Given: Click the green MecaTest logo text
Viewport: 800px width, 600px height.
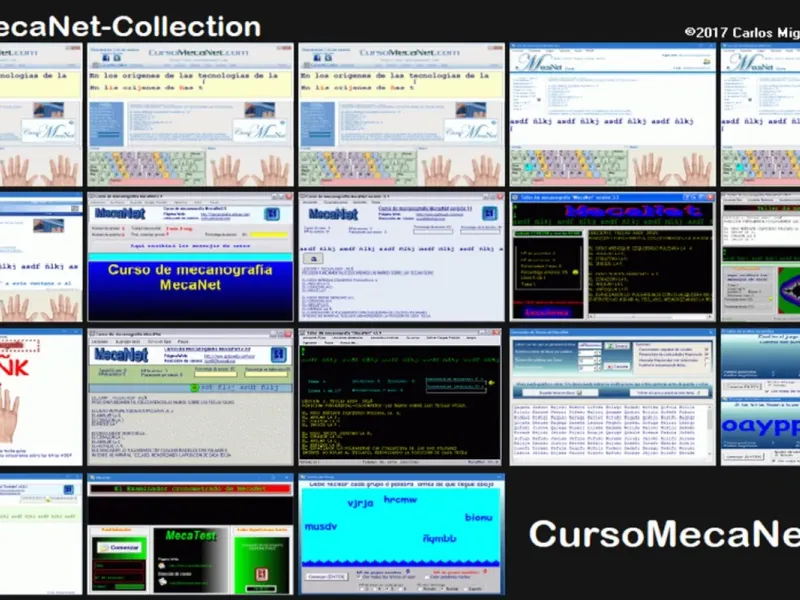Looking at the screenshot, I should click(191, 536).
